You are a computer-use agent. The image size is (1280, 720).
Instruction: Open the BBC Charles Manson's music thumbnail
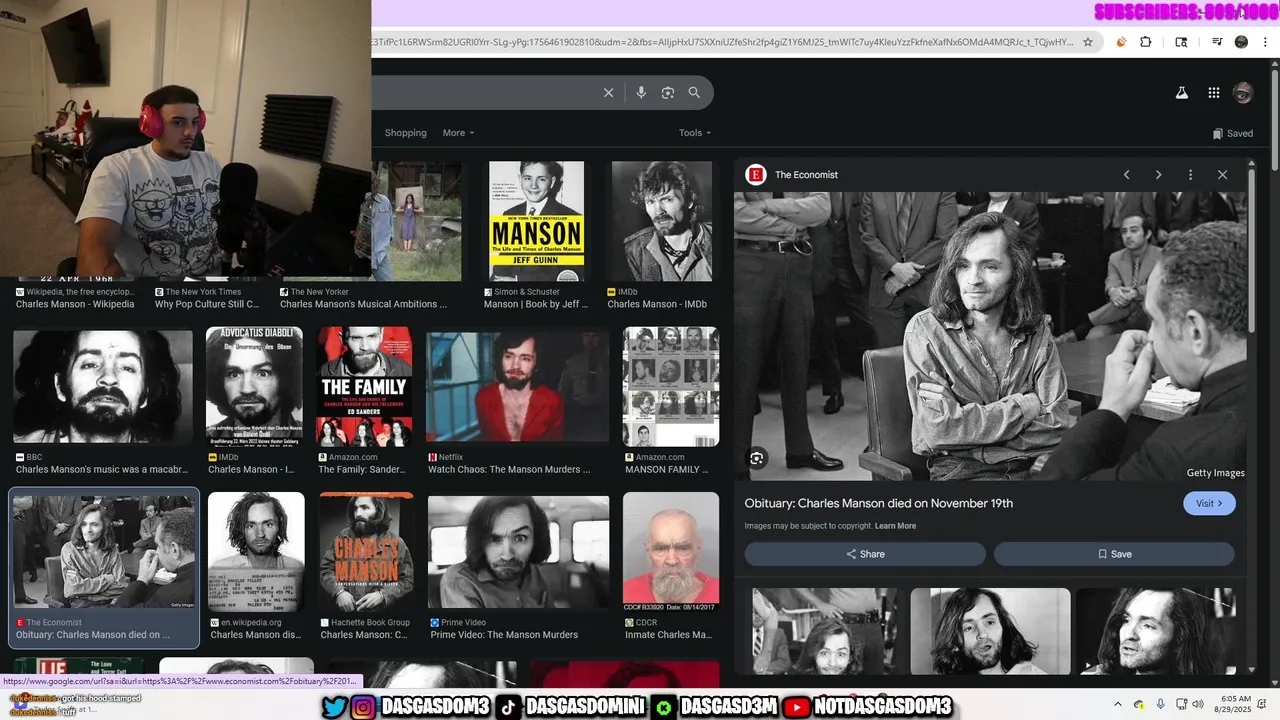102,387
